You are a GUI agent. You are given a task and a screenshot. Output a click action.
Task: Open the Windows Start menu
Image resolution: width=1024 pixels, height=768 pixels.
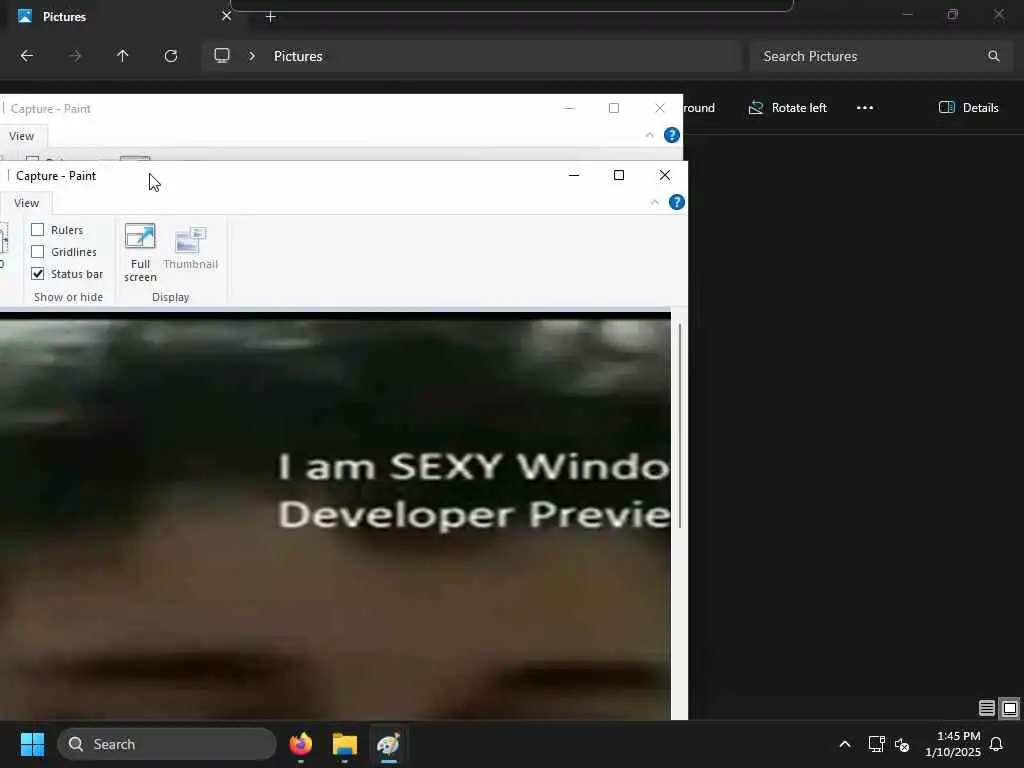click(x=32, y=744)
